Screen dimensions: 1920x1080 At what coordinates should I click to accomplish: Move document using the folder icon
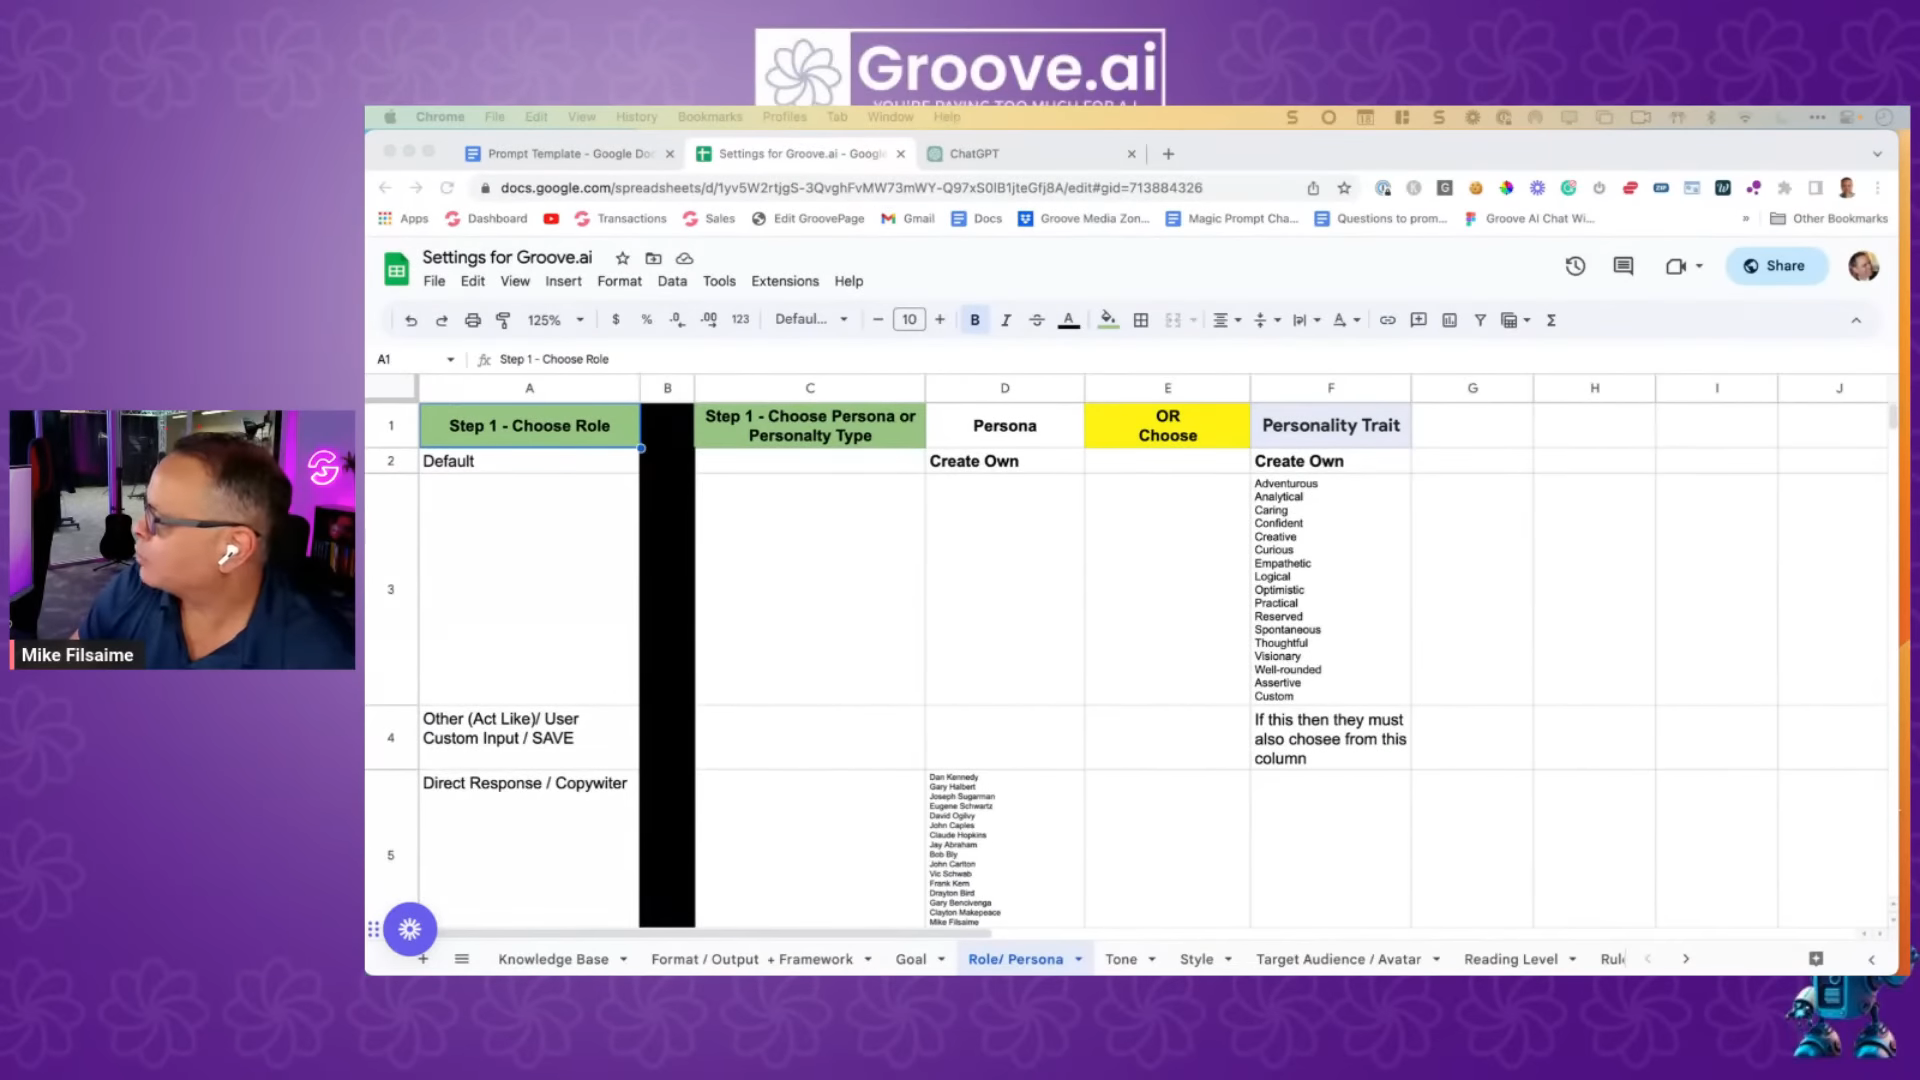click(x=653, y=258)
